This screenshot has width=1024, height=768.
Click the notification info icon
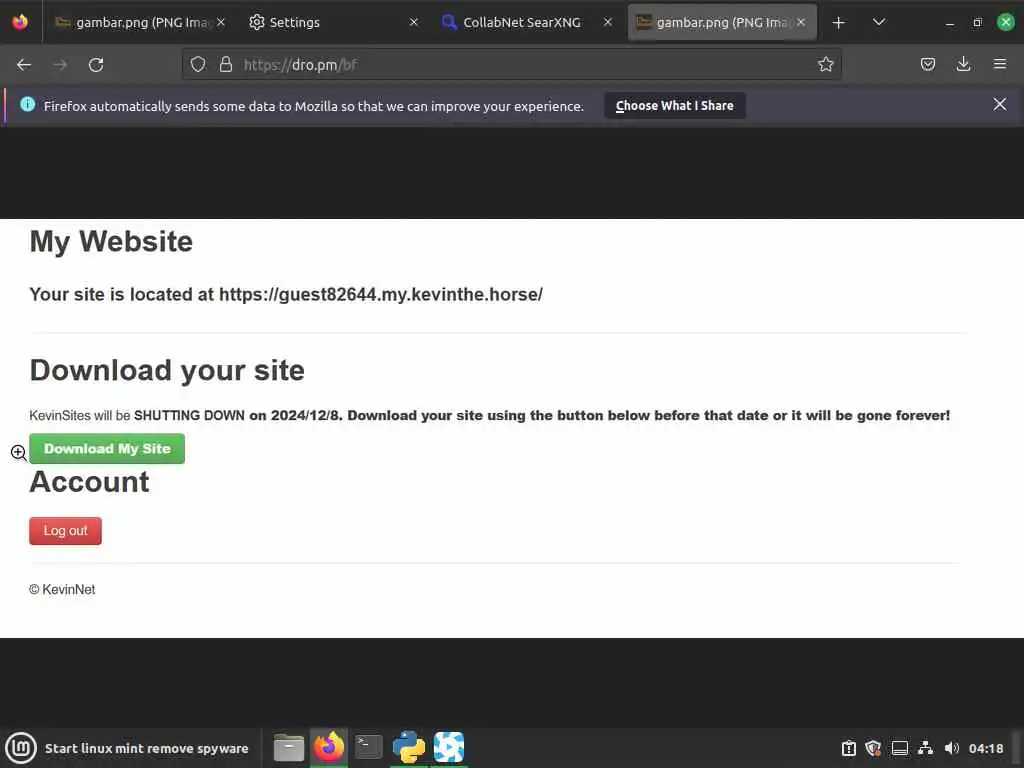27,104
